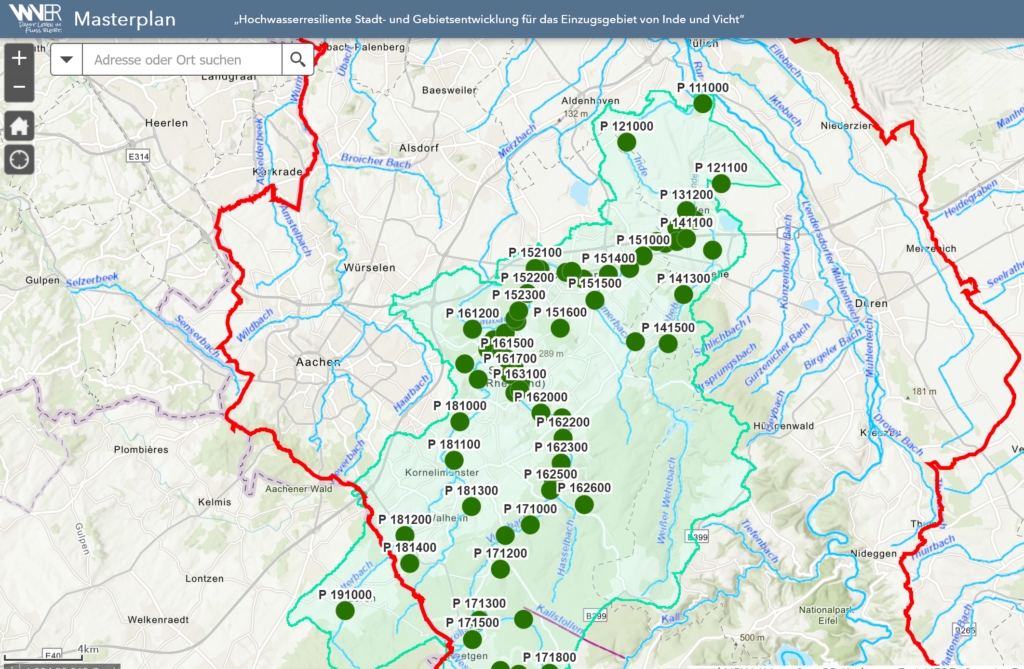The width and height of the screenshot is (1024, 669).
Task: Find my location on the map
Action: (x=19, y=158)
